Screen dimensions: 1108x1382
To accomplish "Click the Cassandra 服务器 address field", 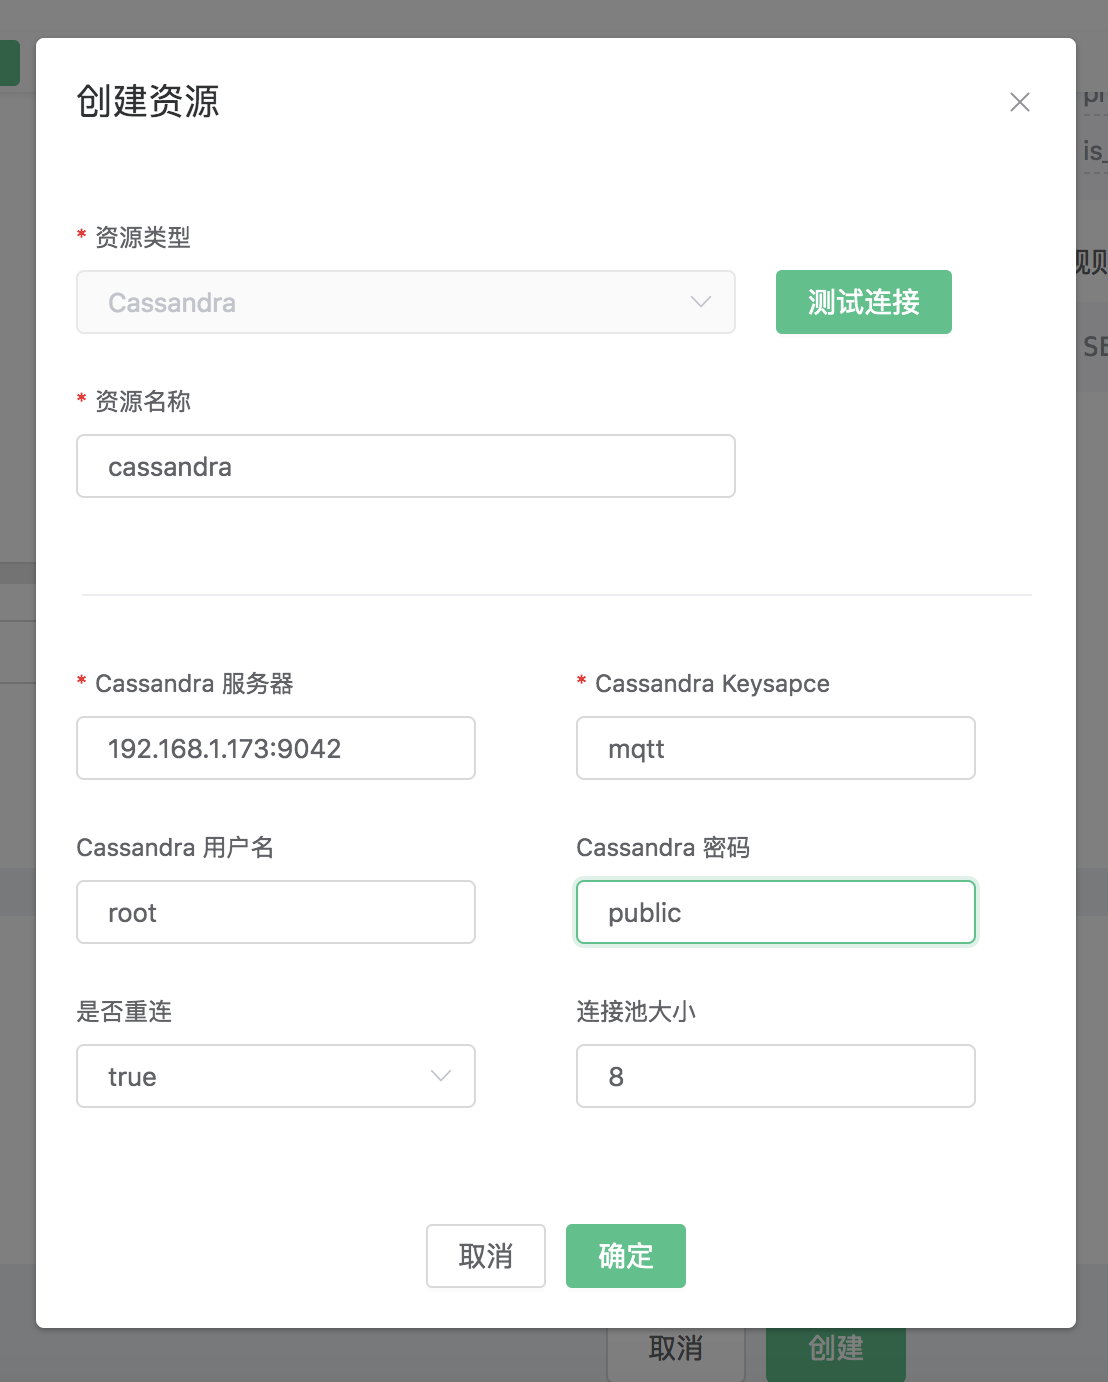I will click(x=275, y=748).
